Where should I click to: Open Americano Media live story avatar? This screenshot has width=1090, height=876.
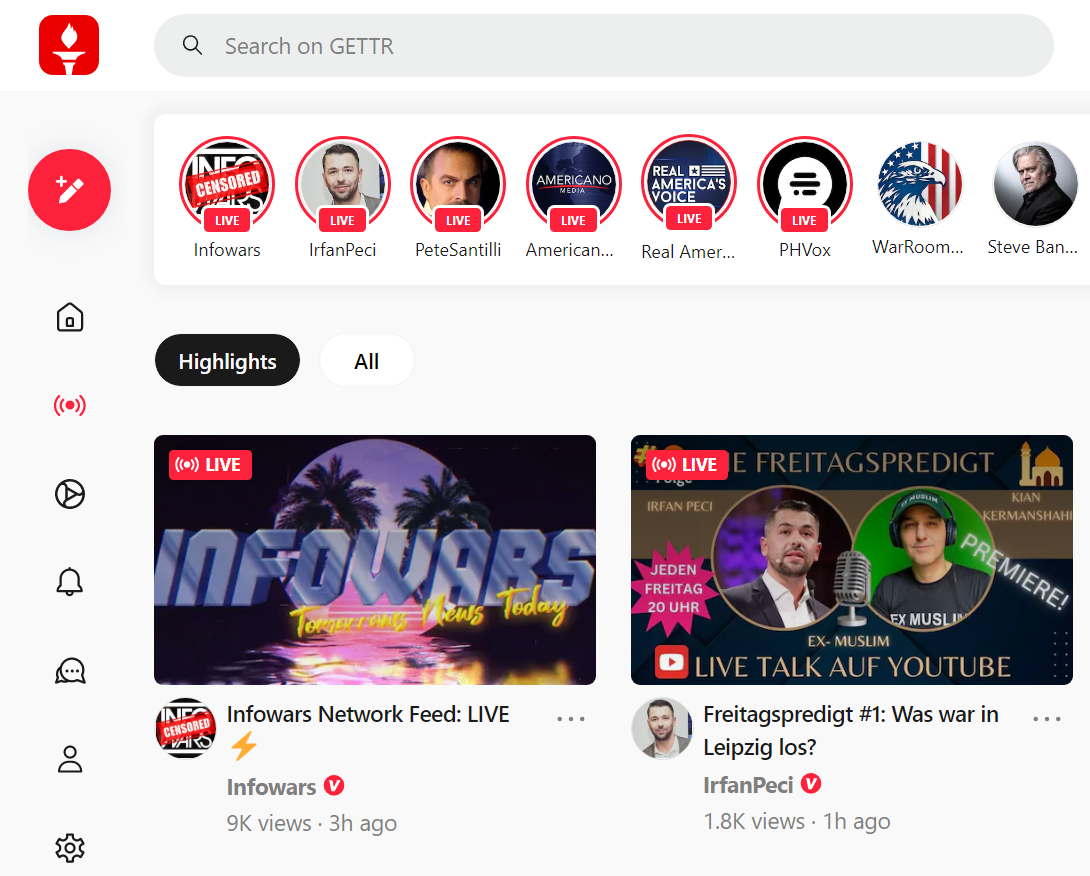click(x=574, y=184)
